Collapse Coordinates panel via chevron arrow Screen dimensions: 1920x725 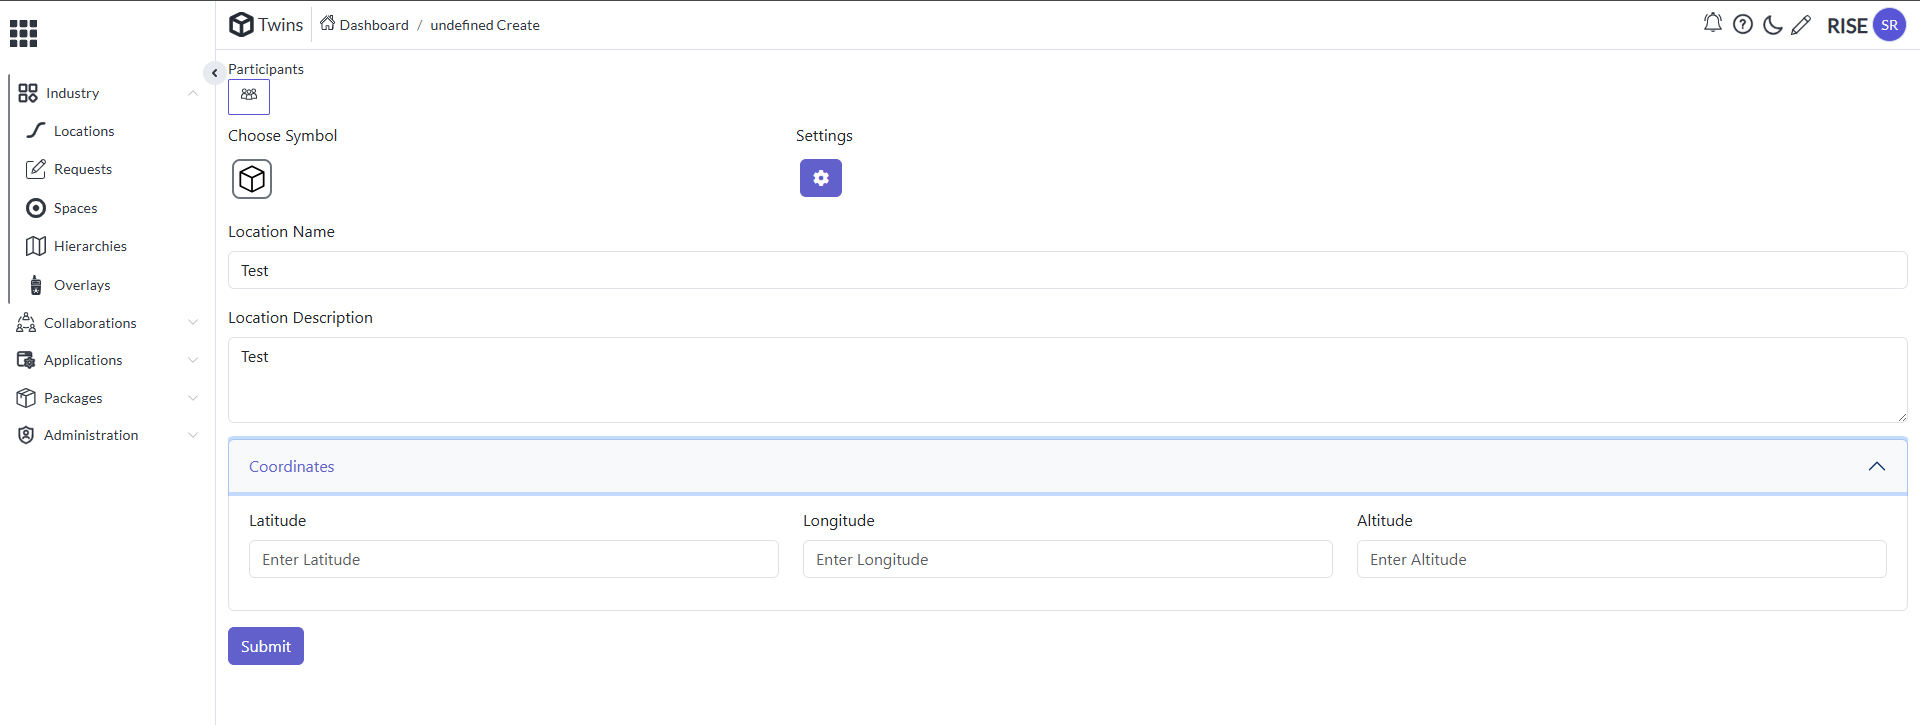(1877, 466)
